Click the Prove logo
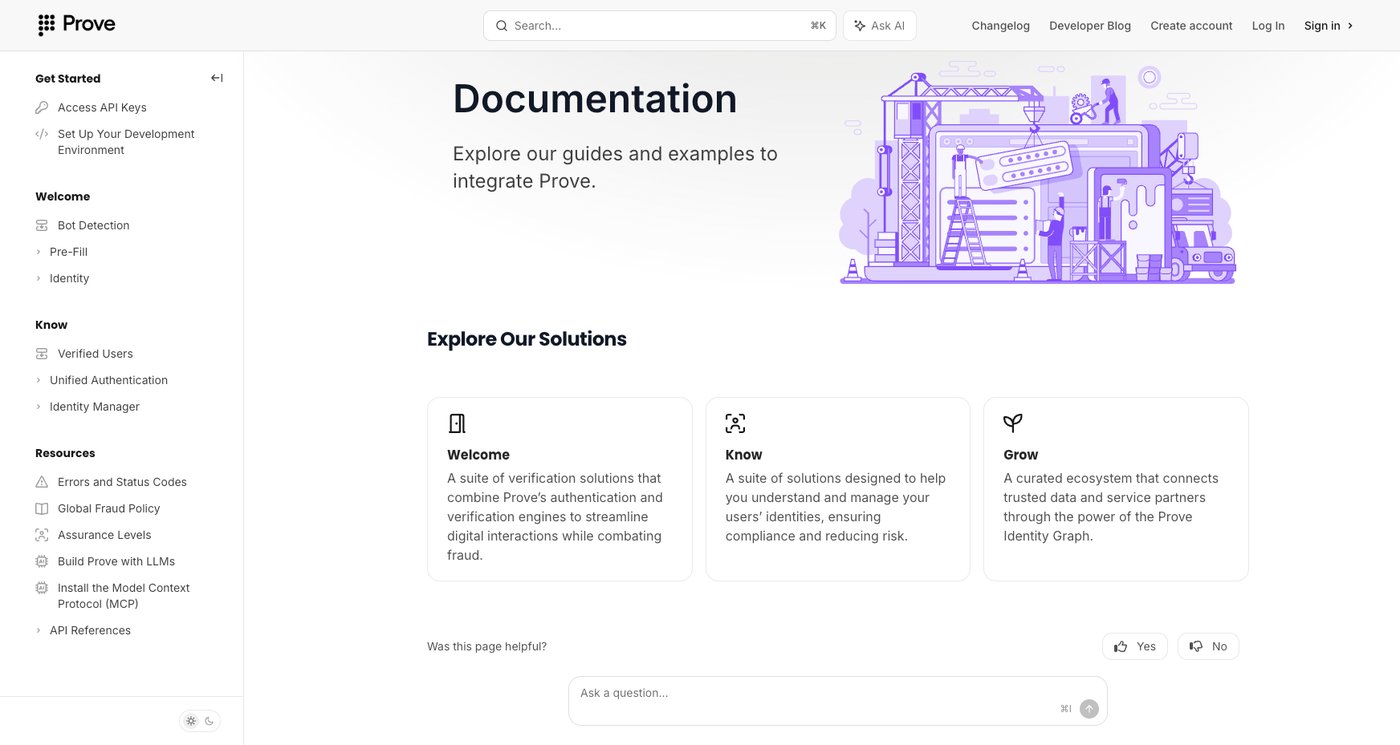This screenshot has width=1400, height=745. click(76, 24)
